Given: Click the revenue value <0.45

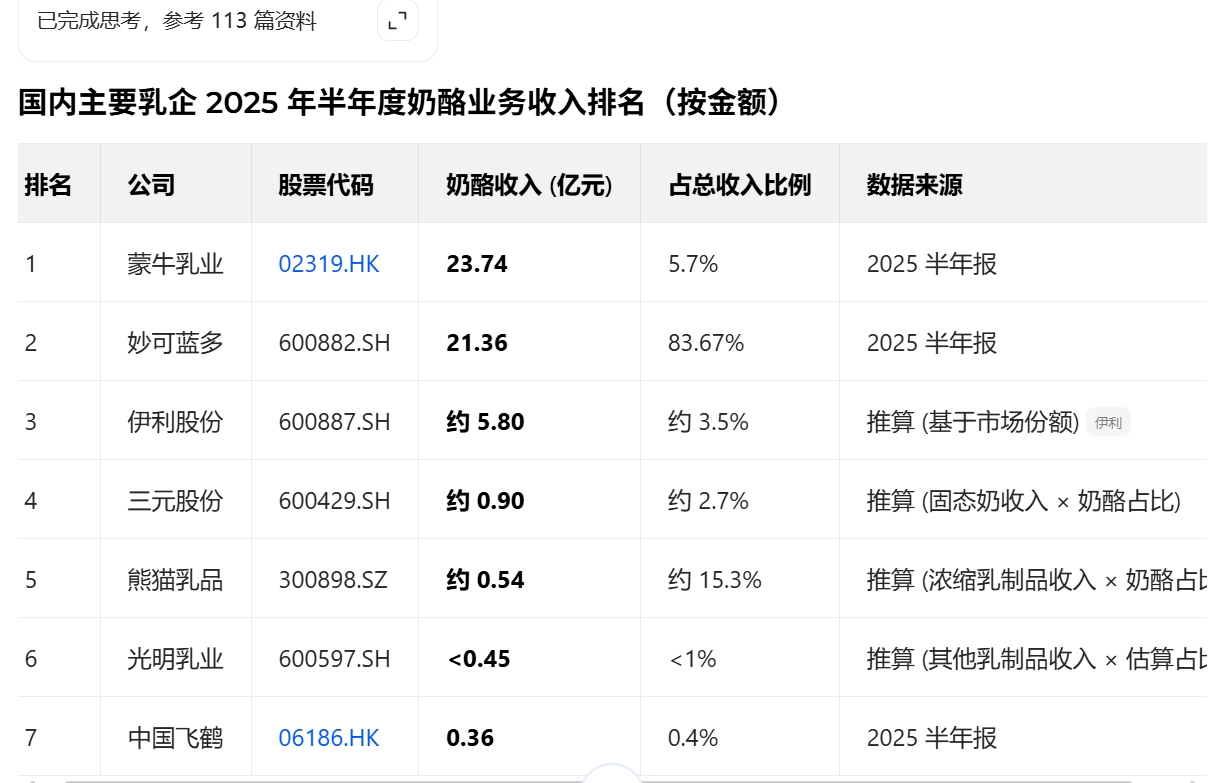Looking at the screenshot, I should [x=480, y=659].
